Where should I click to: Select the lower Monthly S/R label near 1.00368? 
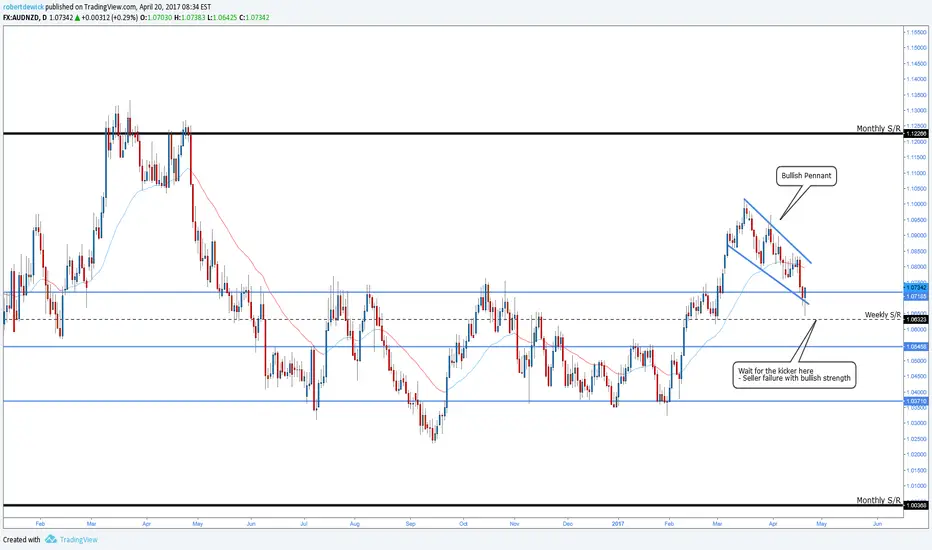tap(879, 501)
